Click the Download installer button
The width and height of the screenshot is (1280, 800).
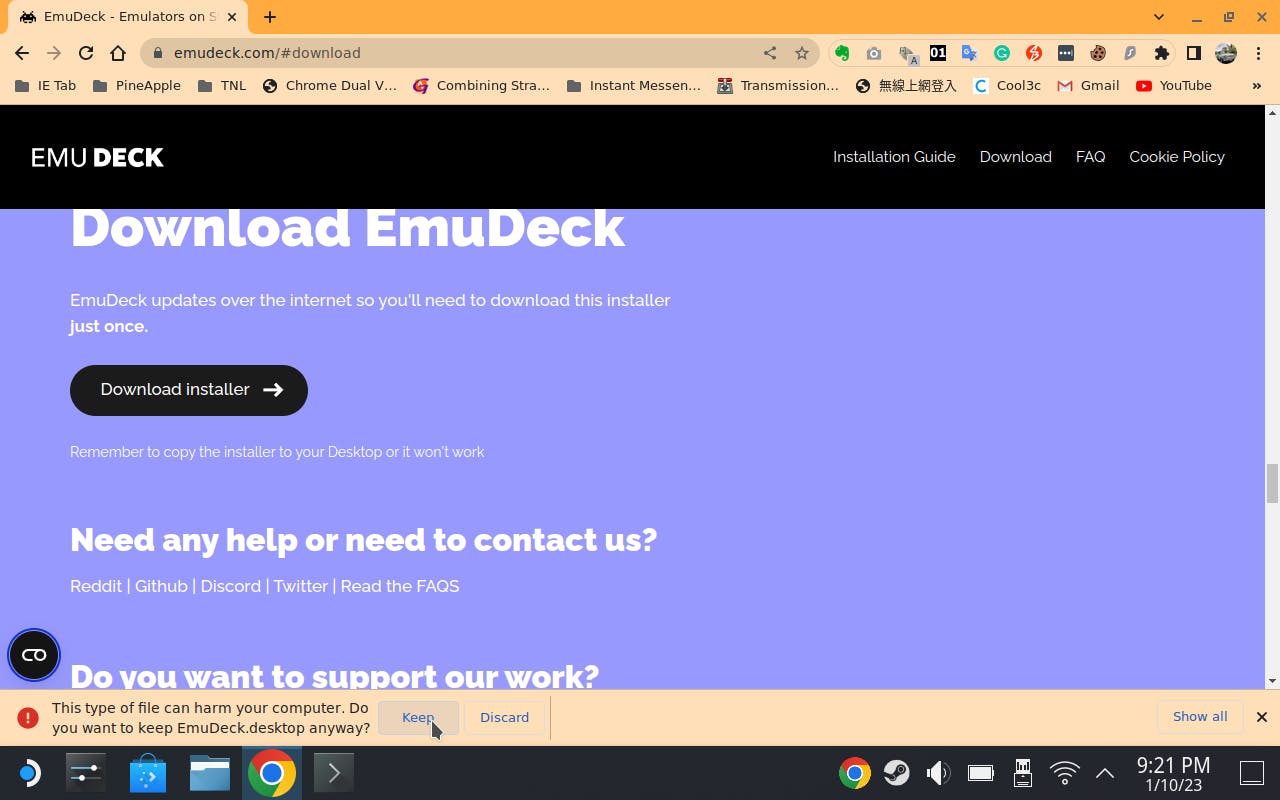click(x=189, y=390)
